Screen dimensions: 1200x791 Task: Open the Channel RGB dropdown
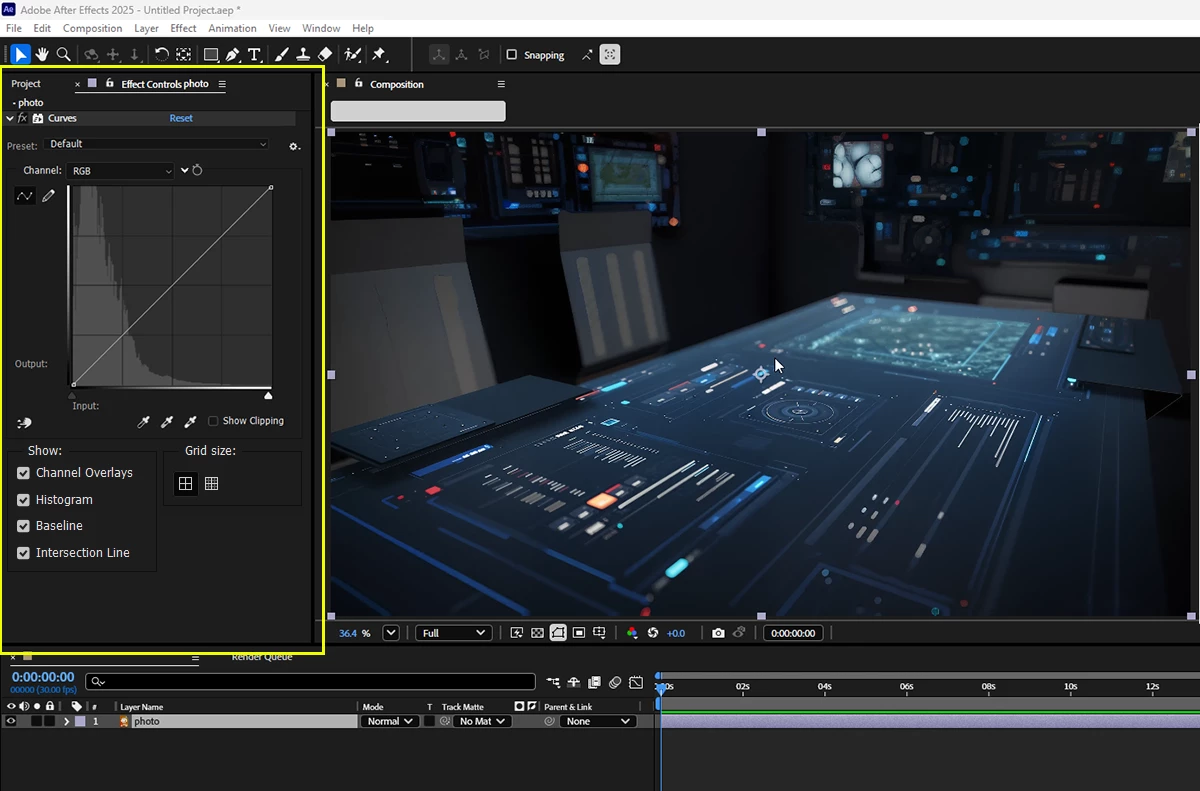(121, 171)
